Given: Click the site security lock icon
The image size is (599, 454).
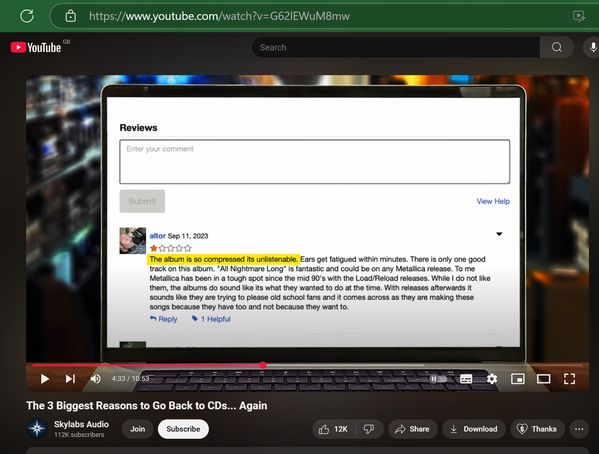Looking at the screenshot, I should 71,16.
